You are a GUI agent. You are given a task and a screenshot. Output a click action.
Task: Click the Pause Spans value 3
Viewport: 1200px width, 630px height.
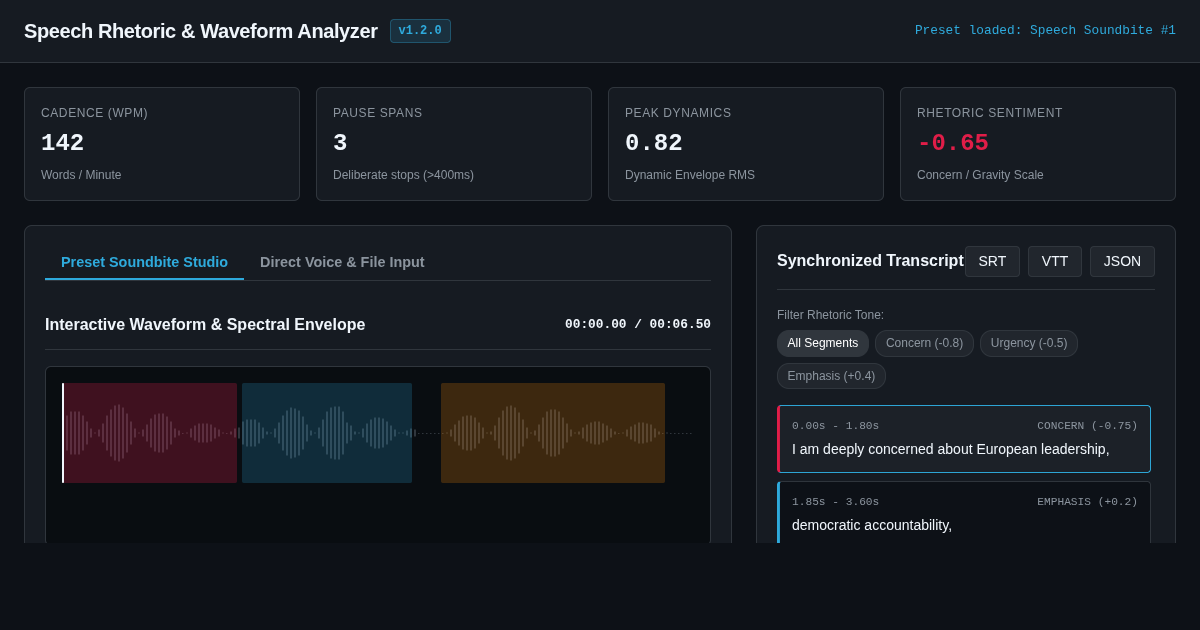point(340,143)
